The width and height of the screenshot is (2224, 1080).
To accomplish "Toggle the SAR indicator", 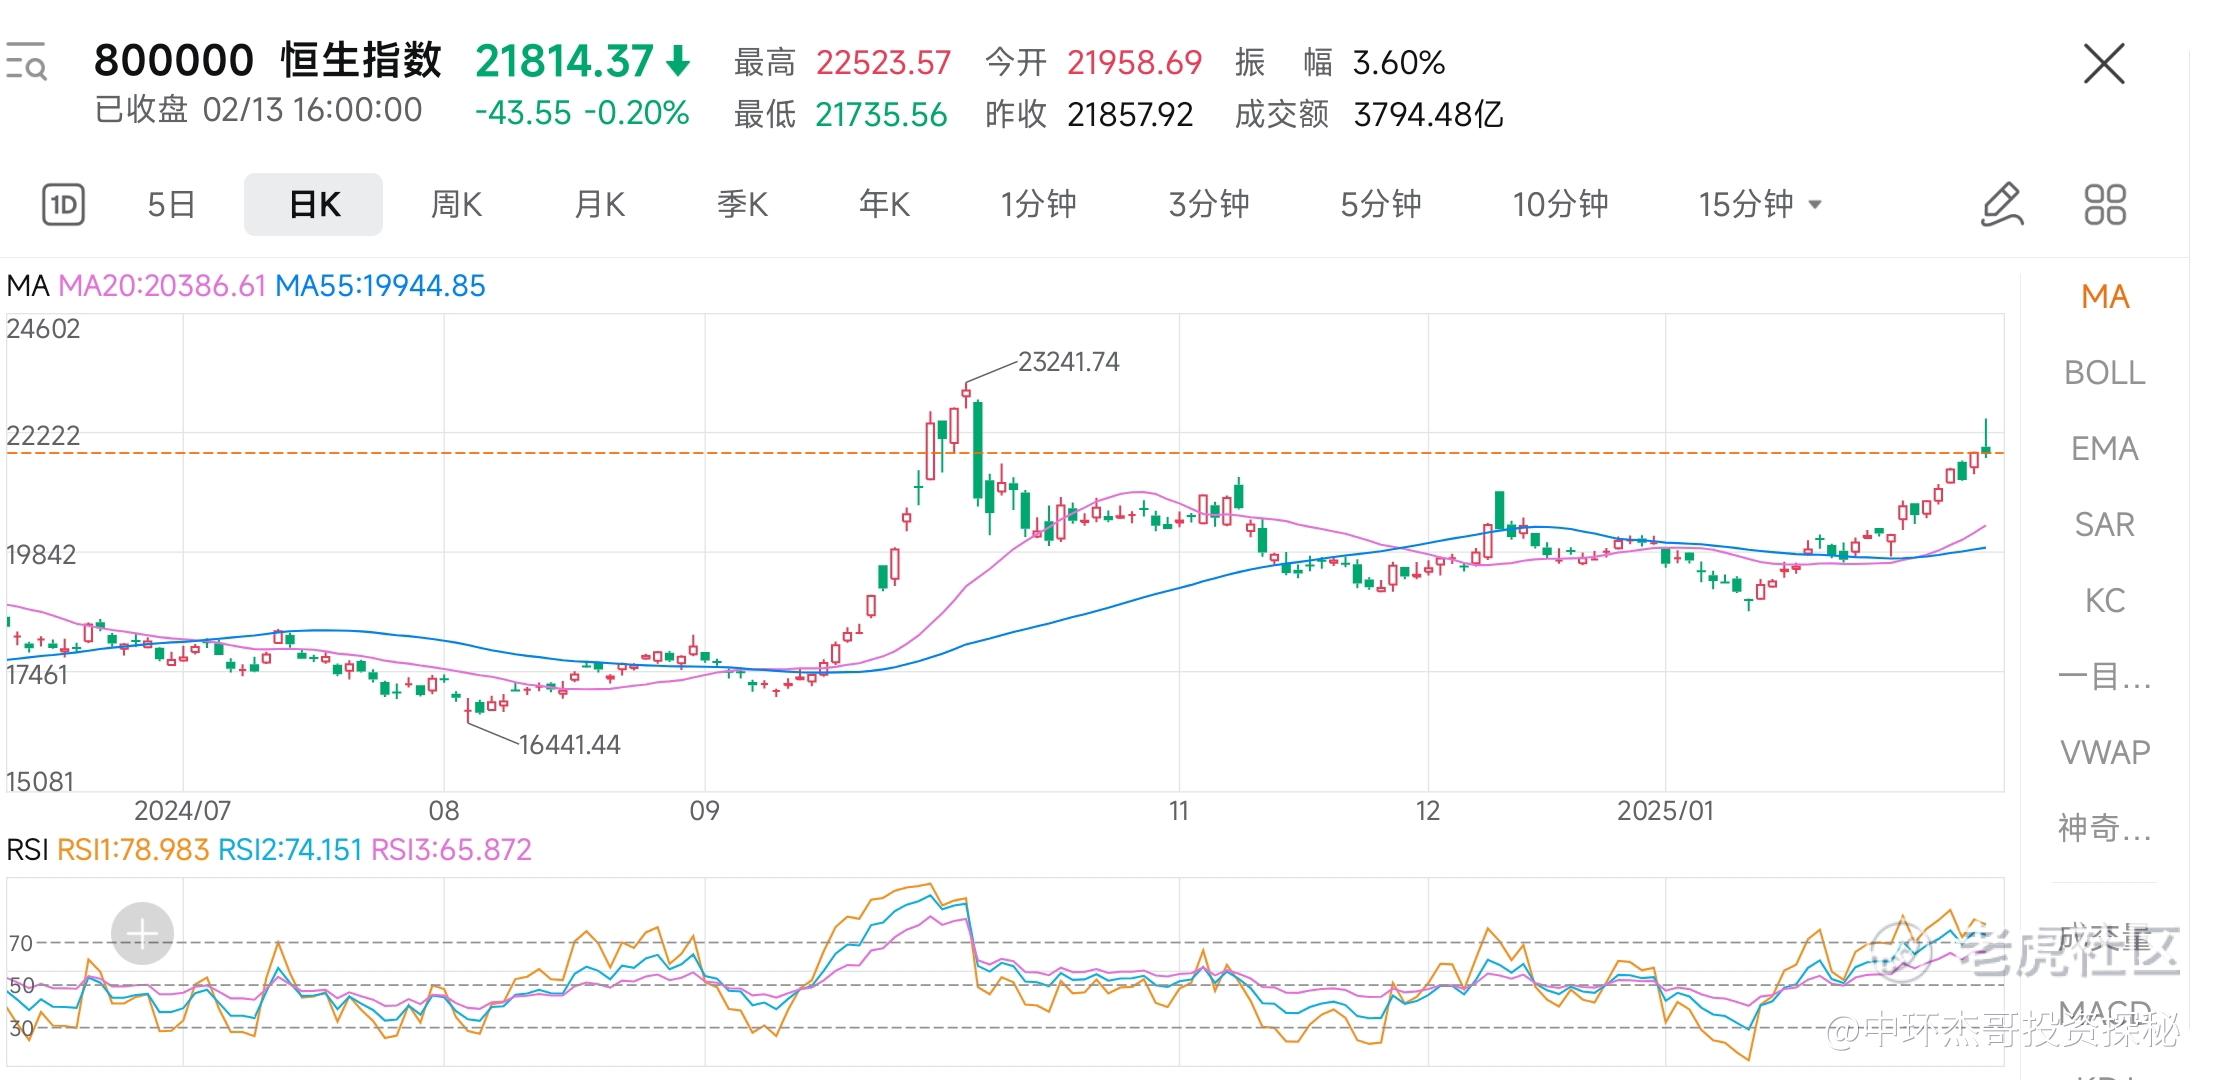I will [x=2104, y=525].
